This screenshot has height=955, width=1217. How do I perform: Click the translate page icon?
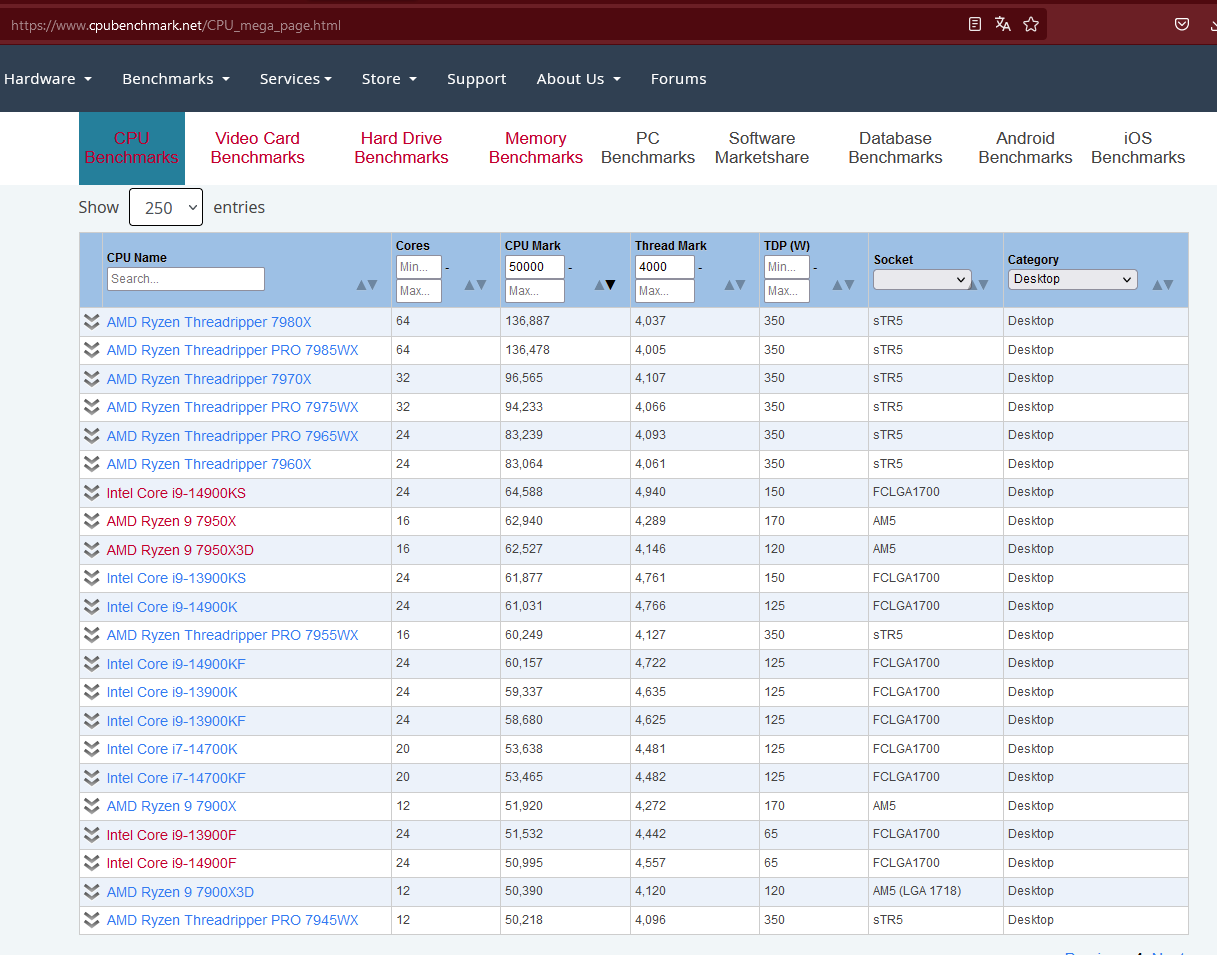pos(1003,24)
